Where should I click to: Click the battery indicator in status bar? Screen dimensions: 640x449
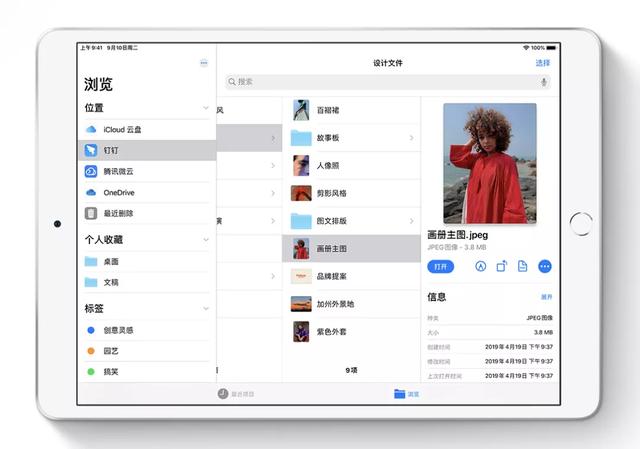tap(551, 48)
